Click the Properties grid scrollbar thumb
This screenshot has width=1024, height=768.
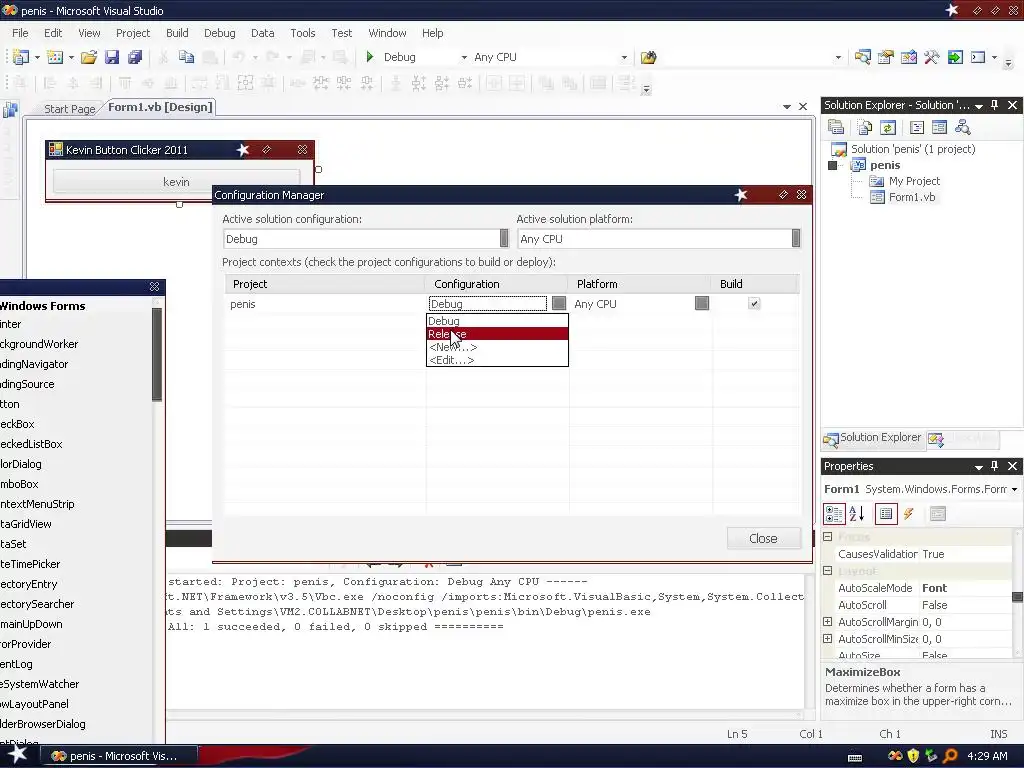(x=1017, y=596)
